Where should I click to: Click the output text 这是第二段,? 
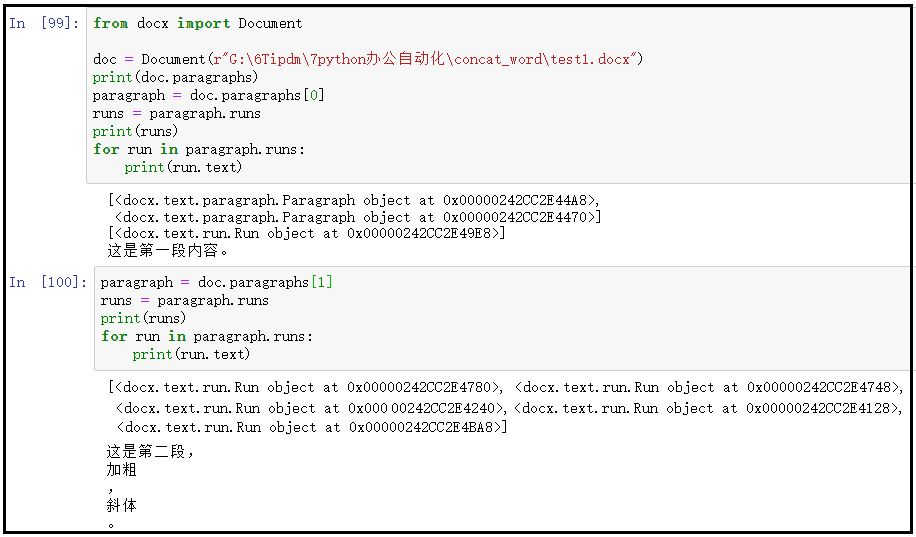[150, 451]
